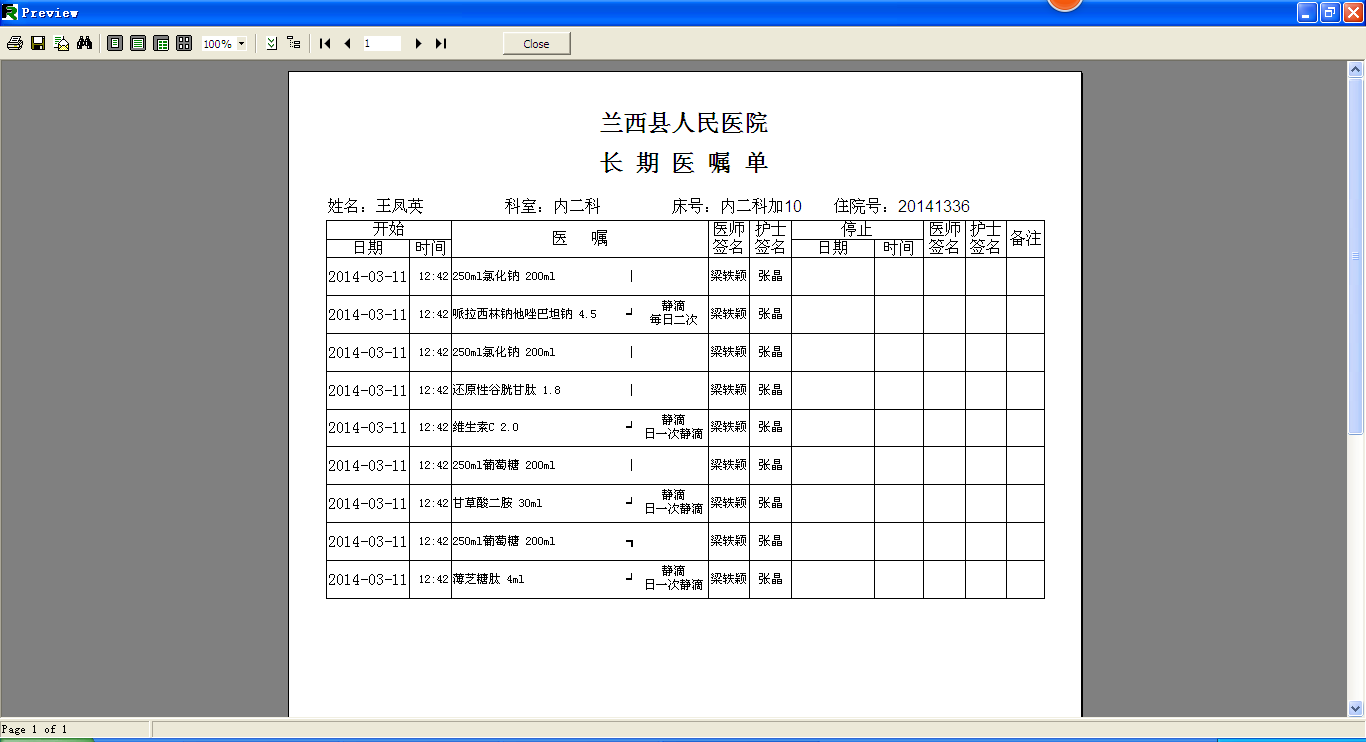1366x742 pixels.
Task: Toggle the report outline tree icon
Action: [x=293, y=44]
